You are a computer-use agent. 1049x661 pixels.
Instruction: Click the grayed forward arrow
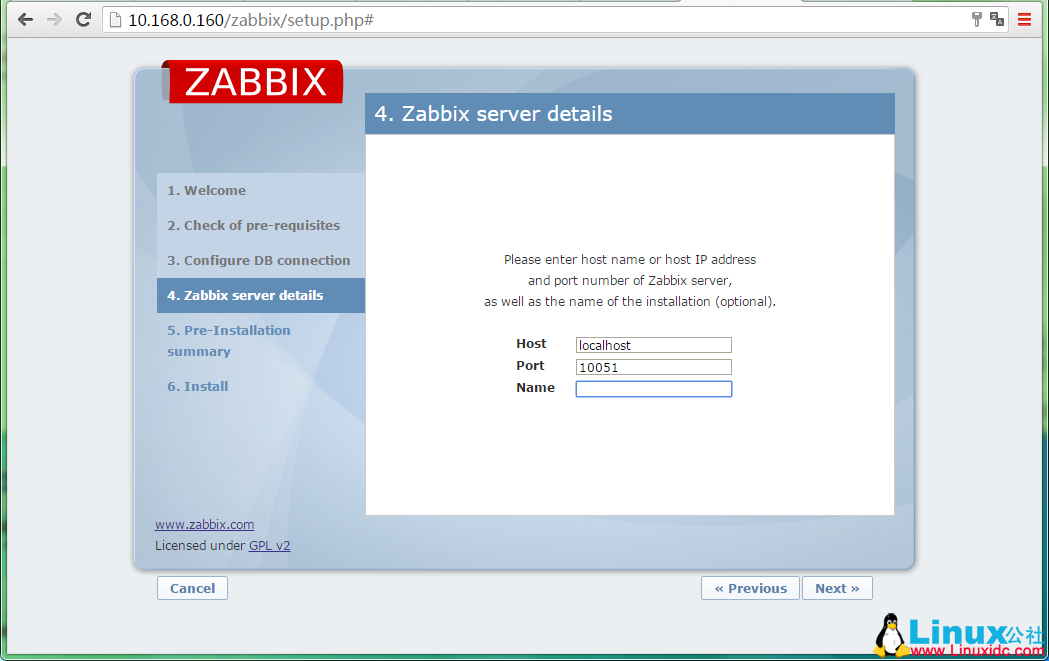53,18
